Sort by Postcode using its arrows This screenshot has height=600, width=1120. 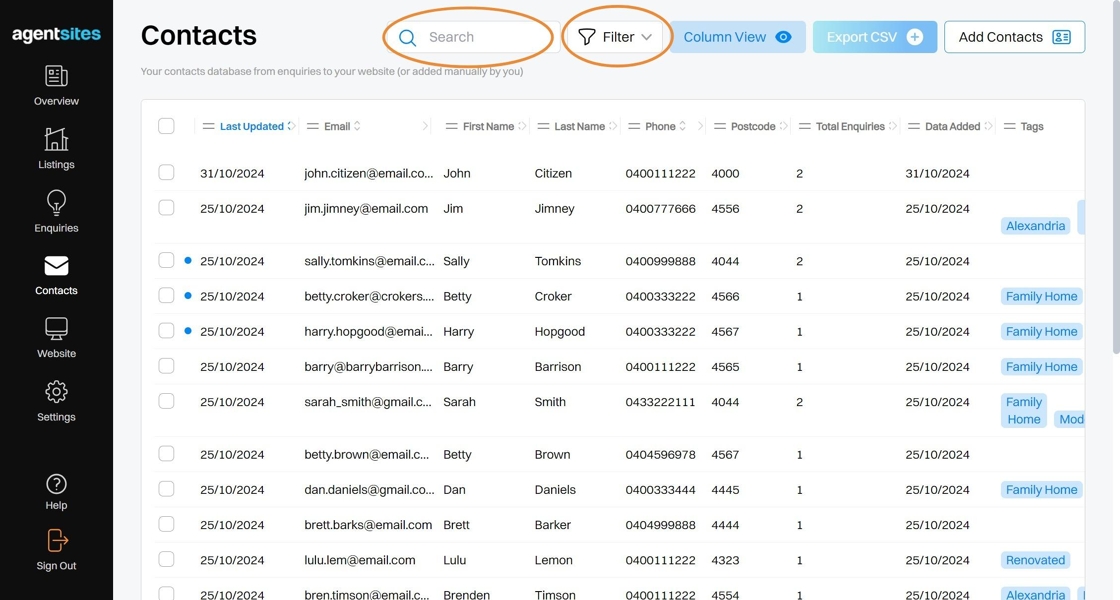click(783, 126)
